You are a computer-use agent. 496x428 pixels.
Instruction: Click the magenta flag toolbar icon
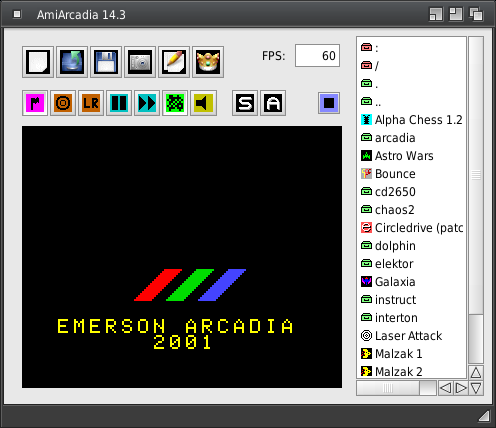pyautogui.click(x=35, y=103)
